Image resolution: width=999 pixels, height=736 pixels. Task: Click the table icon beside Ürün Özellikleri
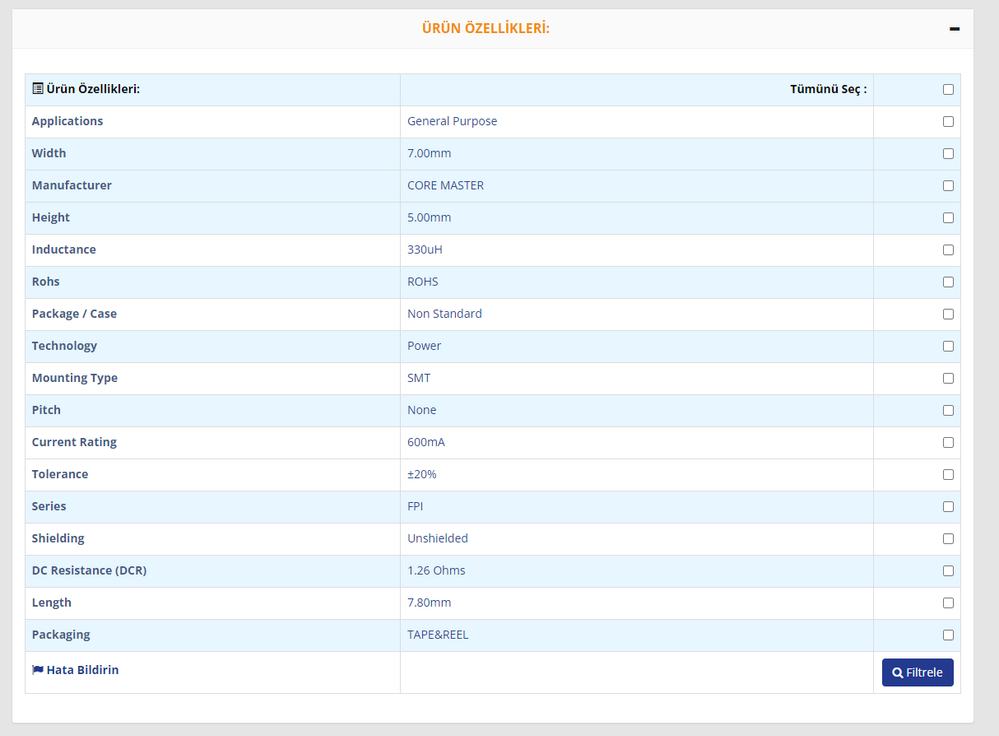[38, 89]
